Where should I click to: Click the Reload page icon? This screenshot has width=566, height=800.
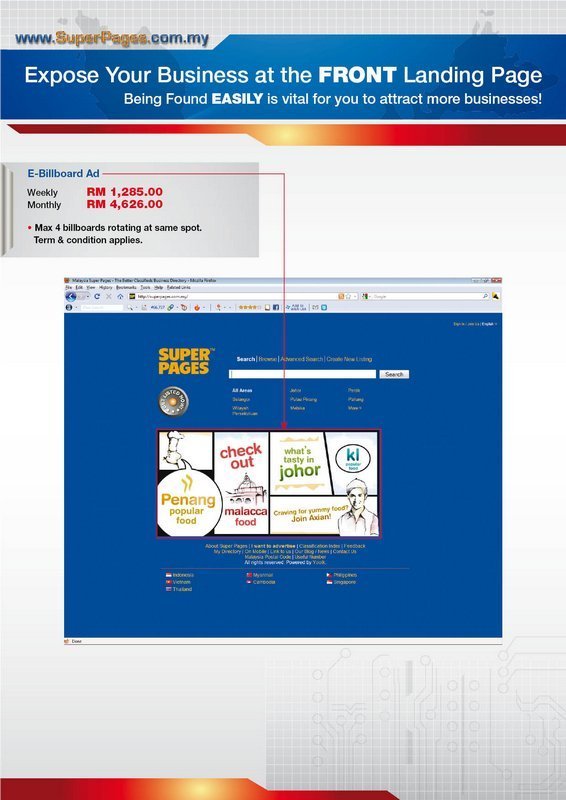[x=97, y=296]
